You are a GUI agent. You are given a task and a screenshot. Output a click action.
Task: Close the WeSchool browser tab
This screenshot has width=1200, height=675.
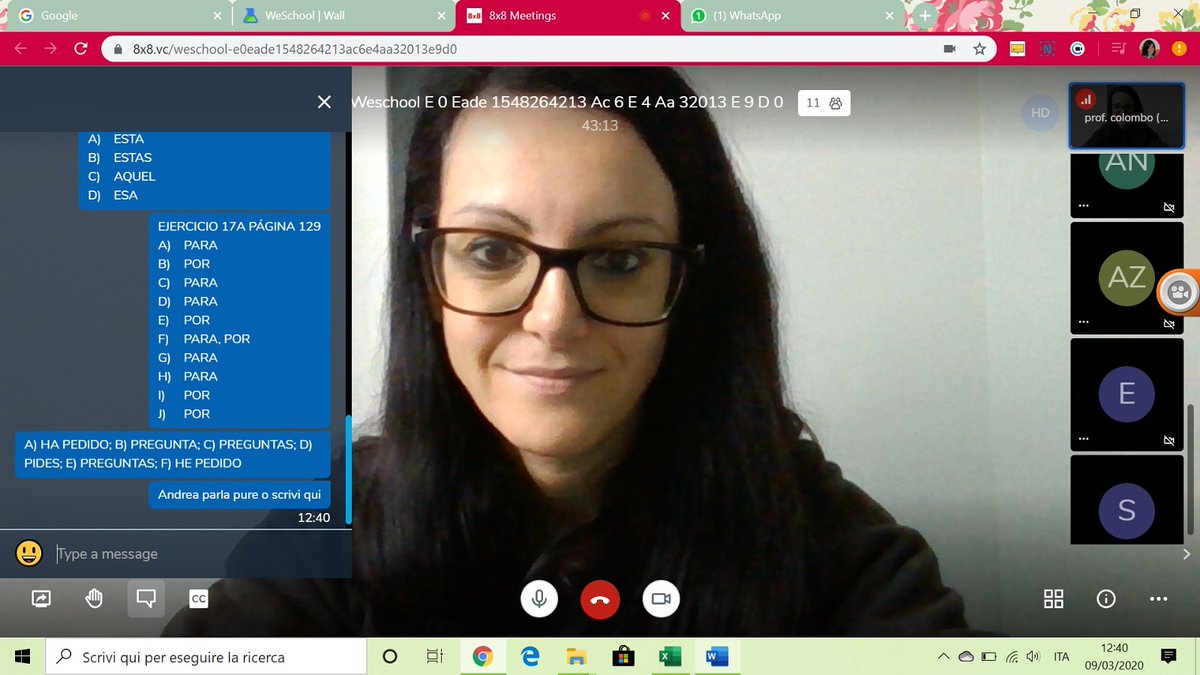[443, 16]
